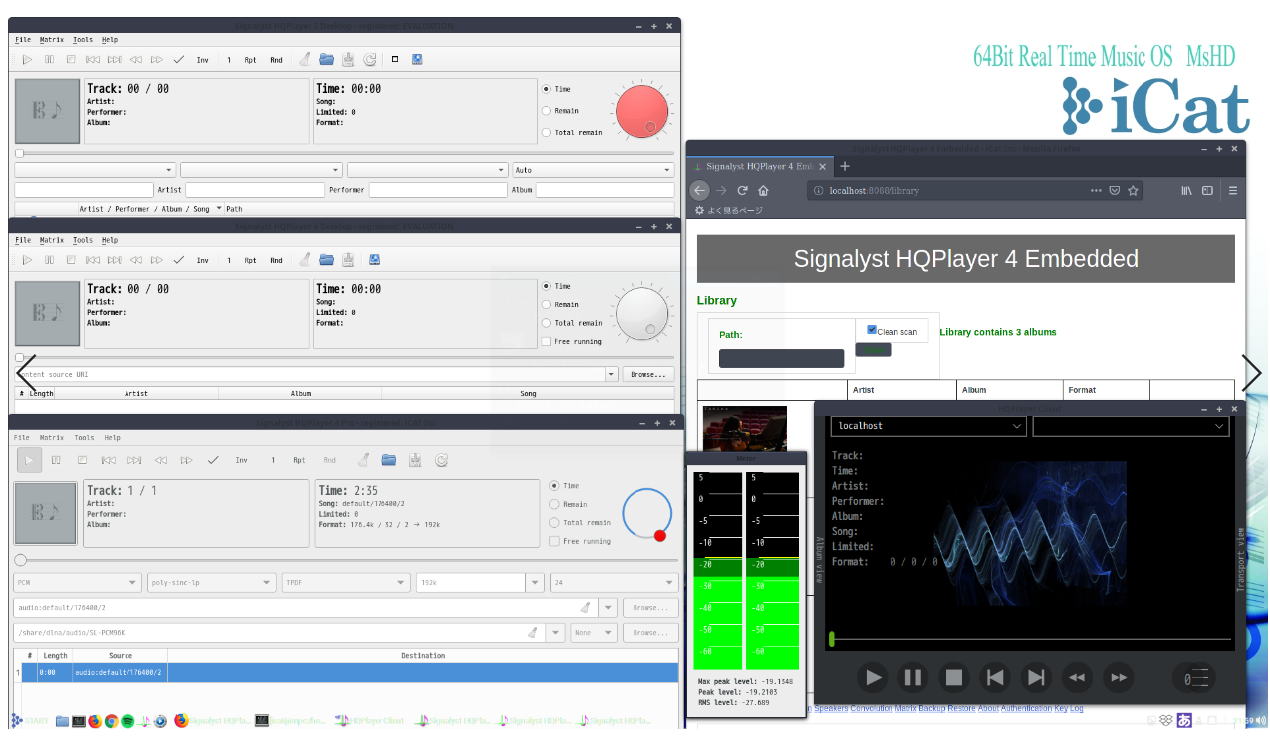Image resolution: width=1270 pixels, height=736 pixels.
Task: Click the seek bar in HQPlayer Client
Action: tap(1031, 639)
